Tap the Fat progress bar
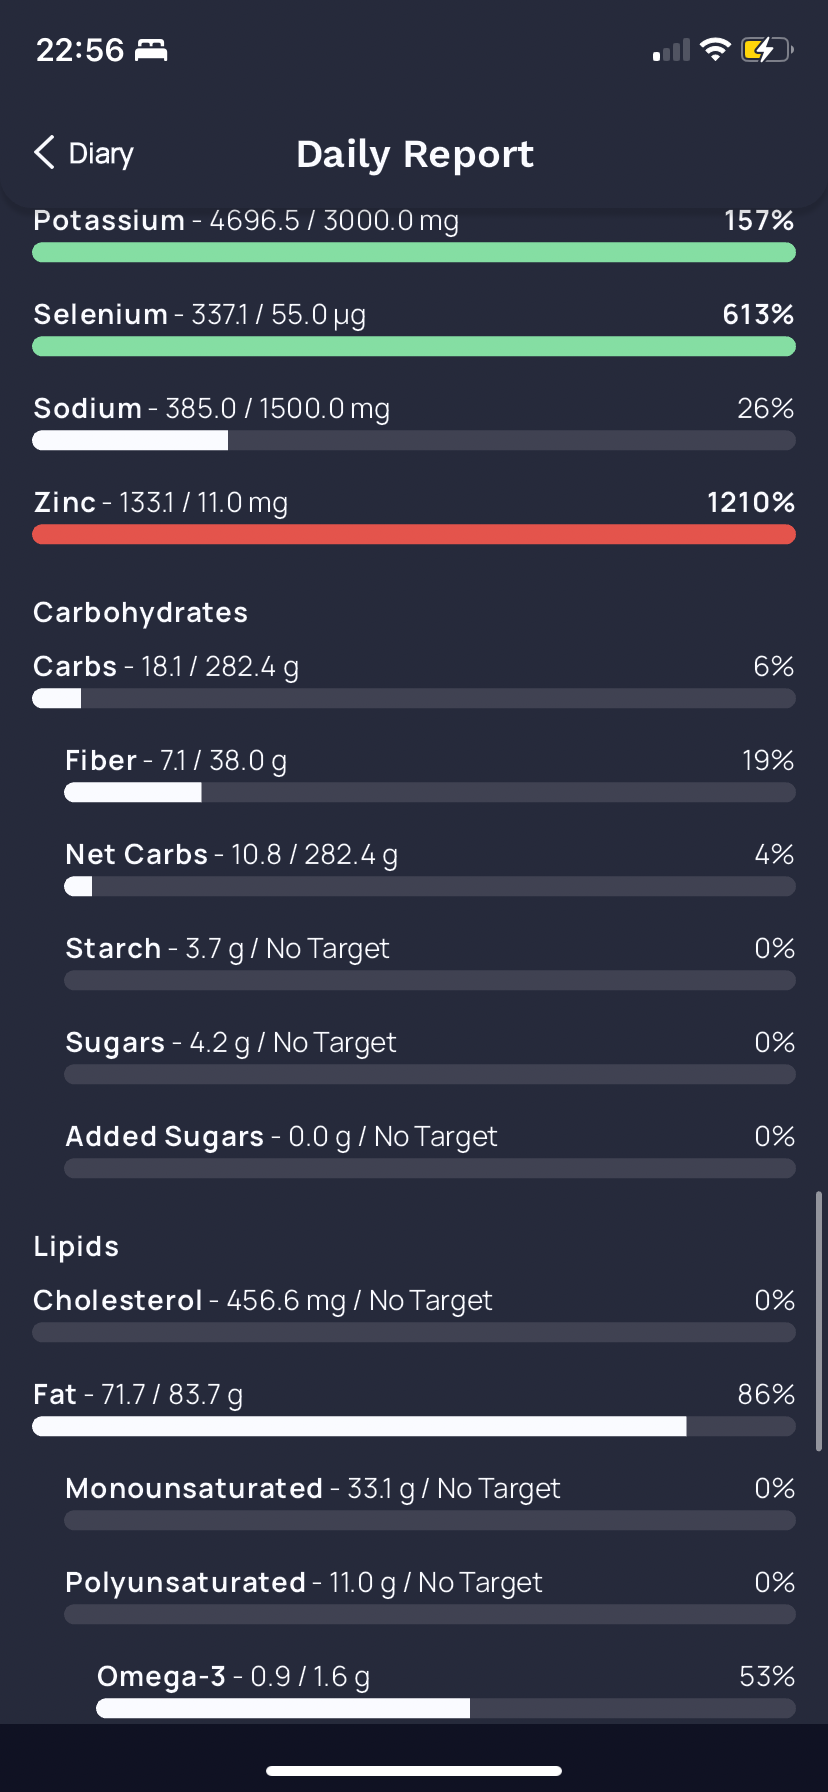828x1792 pixels. click(414, 1426)
